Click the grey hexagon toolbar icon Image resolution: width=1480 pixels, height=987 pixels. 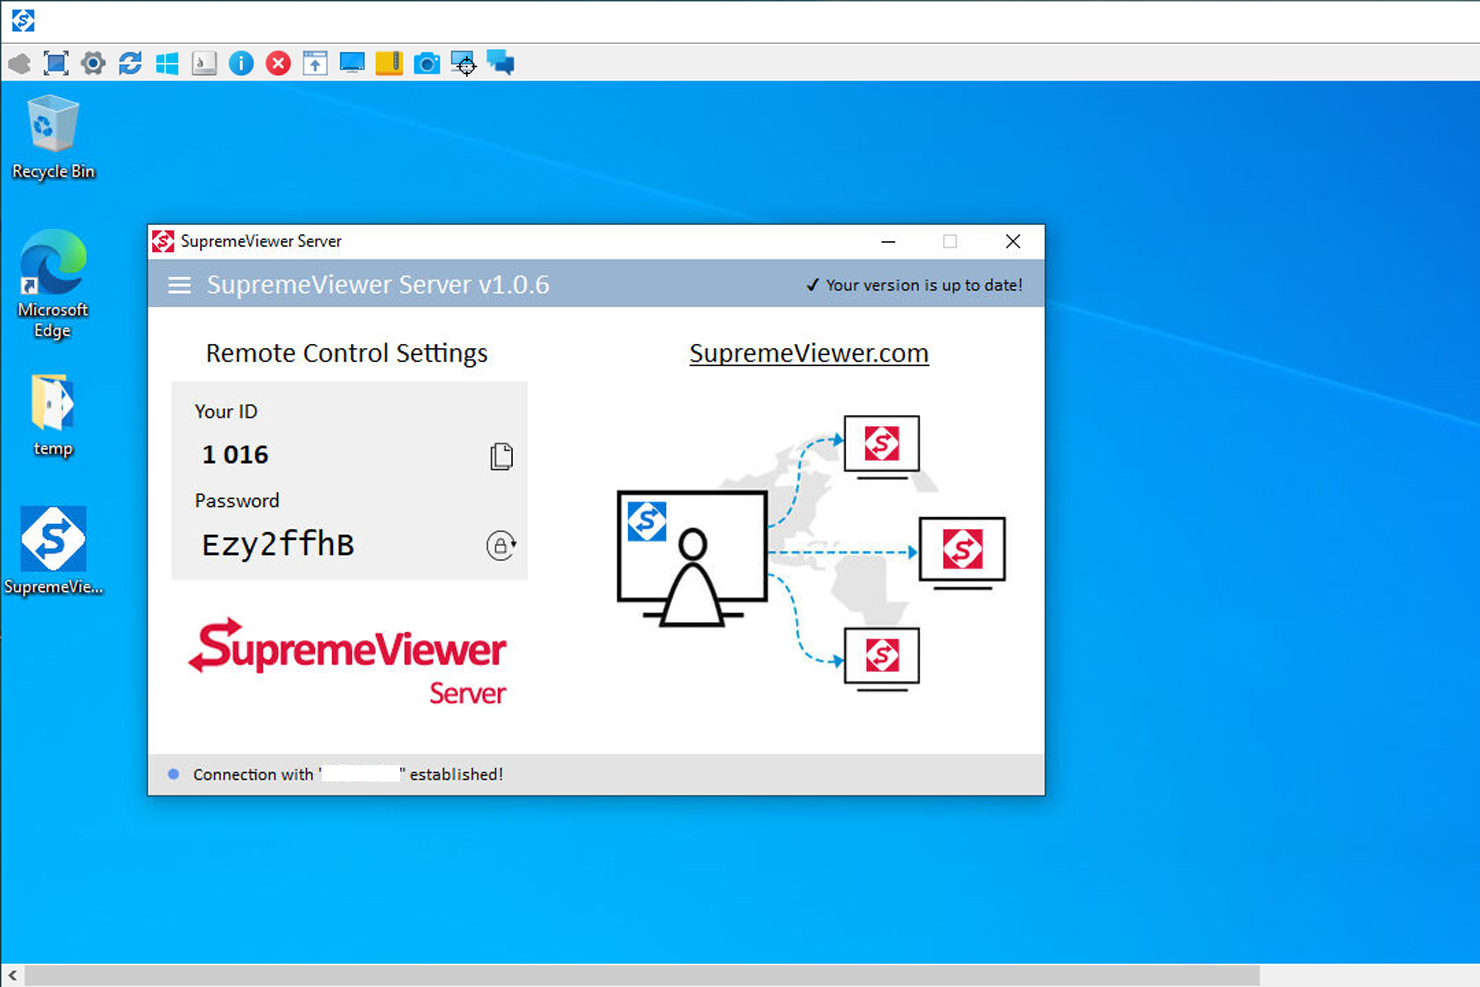[19, 64]
